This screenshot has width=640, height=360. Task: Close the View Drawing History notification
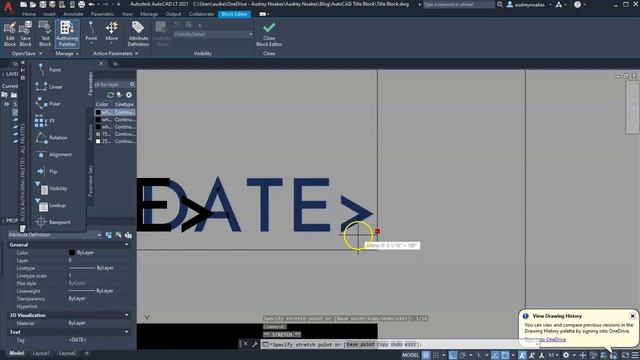coord(632,316)
